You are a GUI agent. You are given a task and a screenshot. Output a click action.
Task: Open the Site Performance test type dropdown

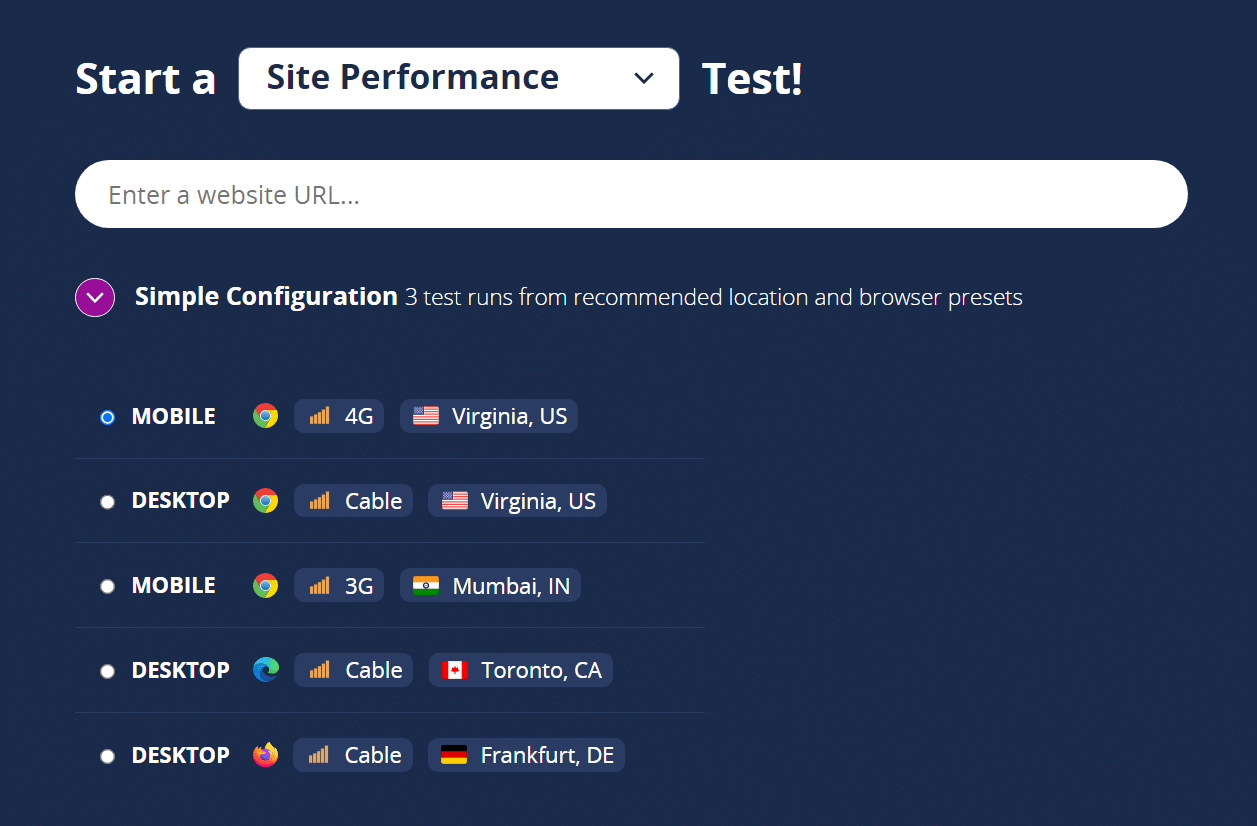458,77
